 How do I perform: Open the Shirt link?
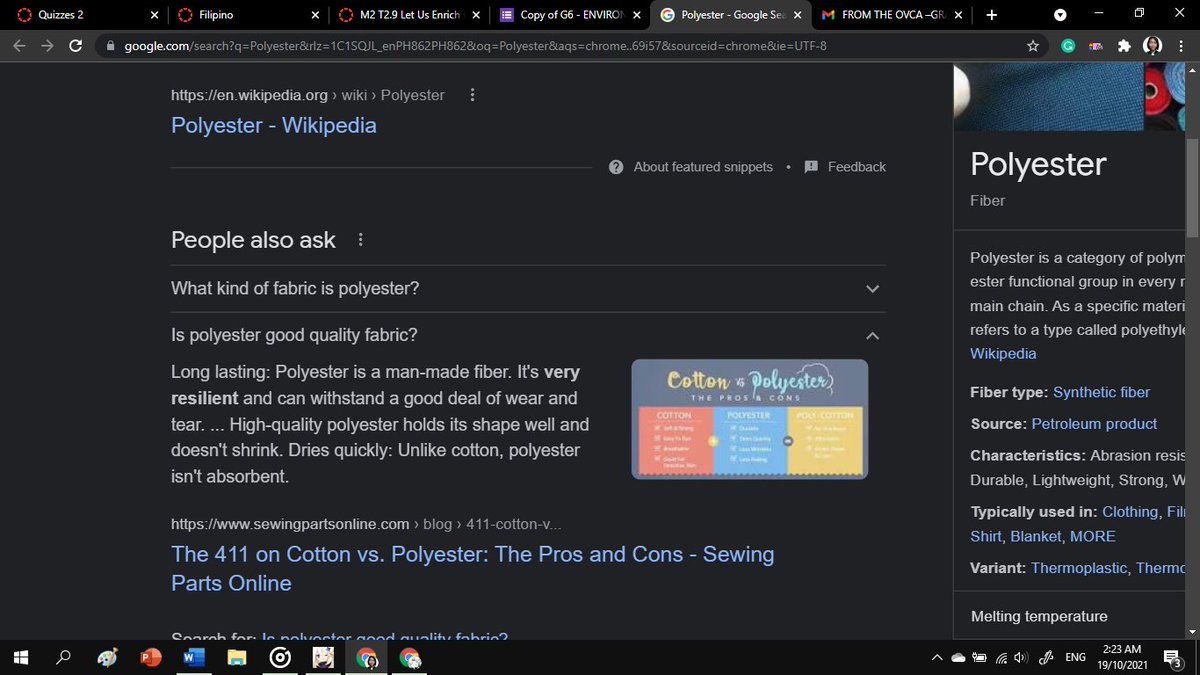tap(986, 536)
